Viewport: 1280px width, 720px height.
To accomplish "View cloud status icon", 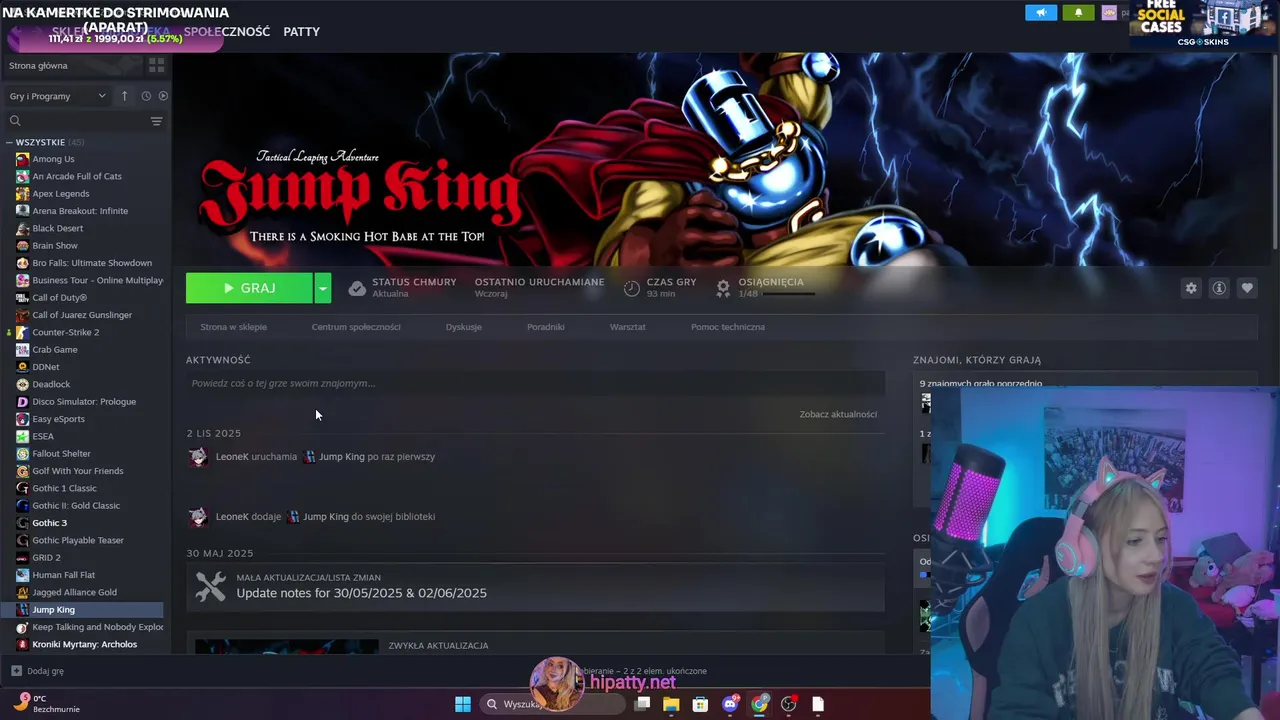I will click(357, 288).
